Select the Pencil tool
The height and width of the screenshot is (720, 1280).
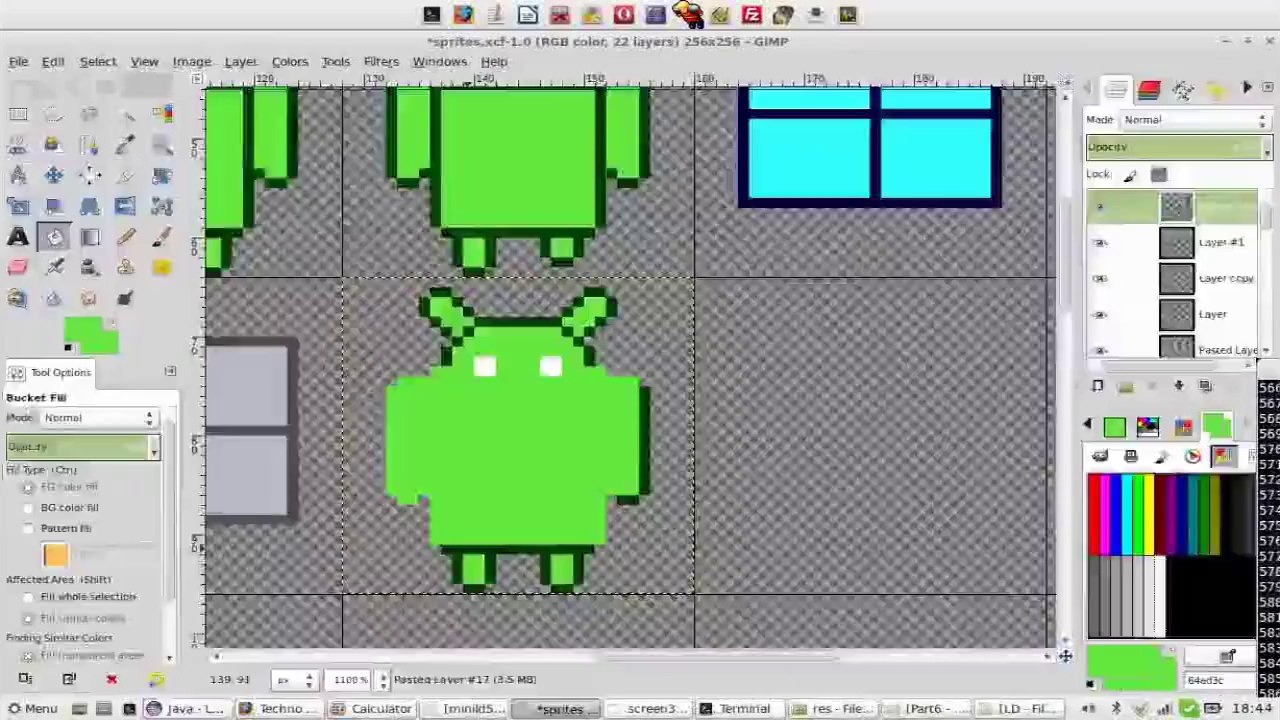[x=125, y=237]
